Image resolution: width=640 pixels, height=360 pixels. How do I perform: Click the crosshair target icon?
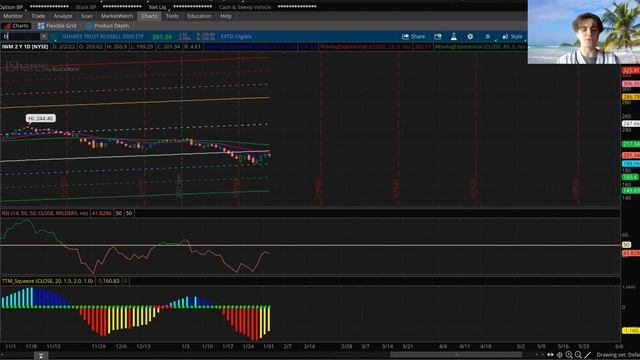560,355
